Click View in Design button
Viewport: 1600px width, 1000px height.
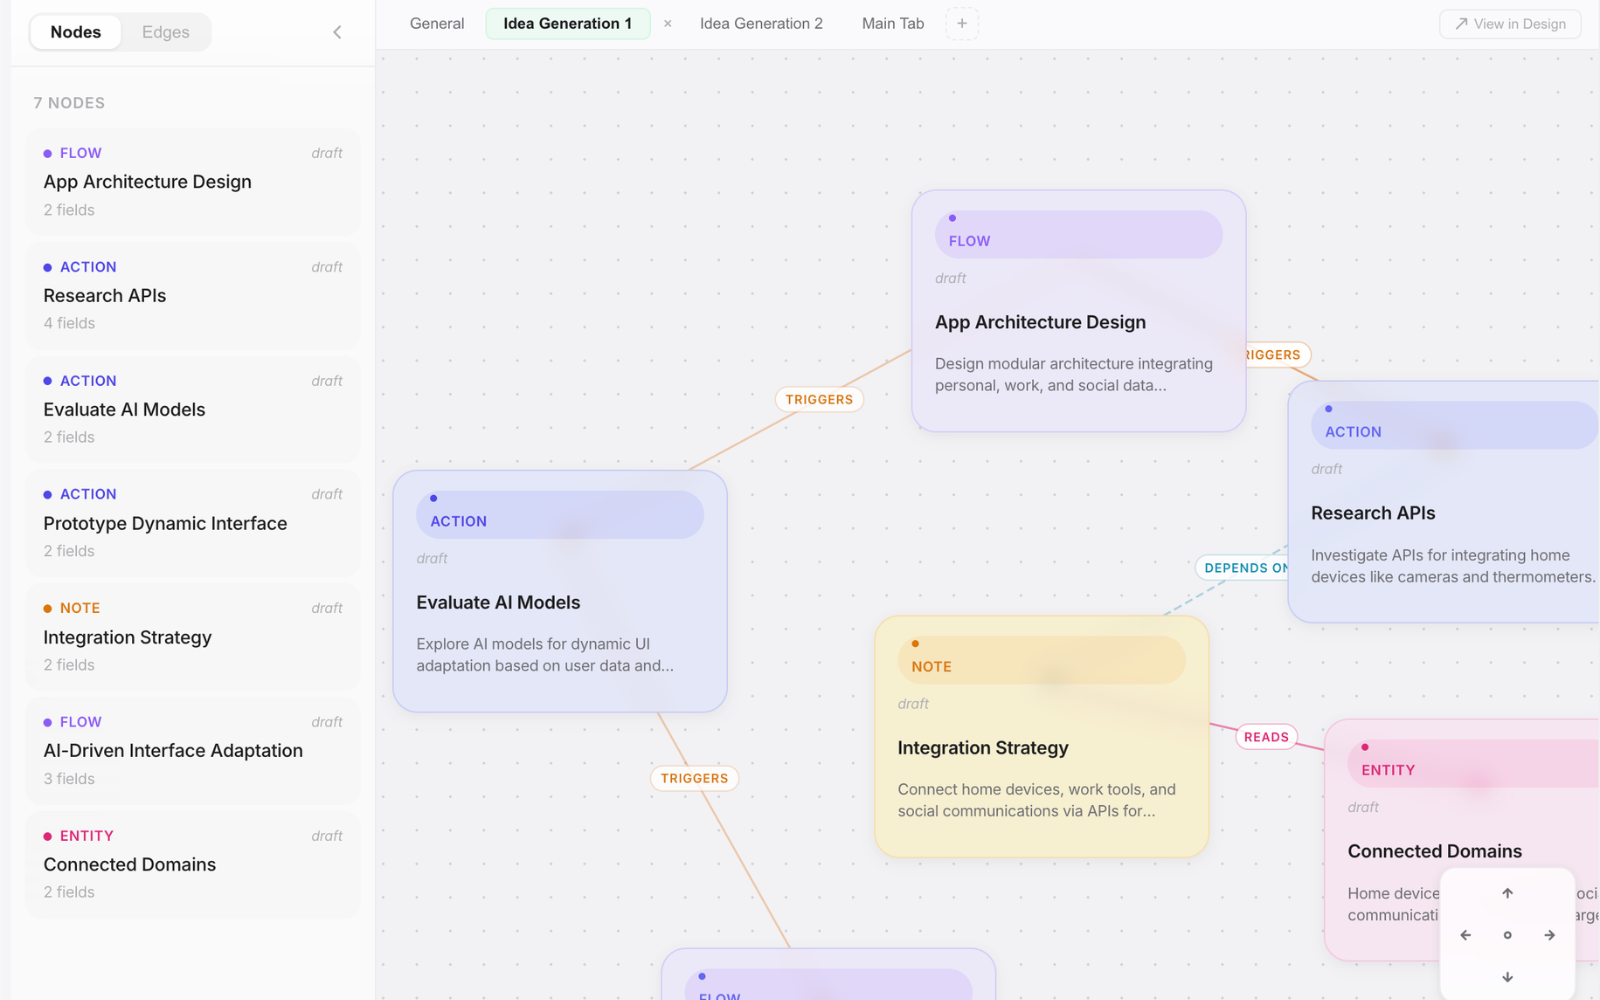point(1510,24)
